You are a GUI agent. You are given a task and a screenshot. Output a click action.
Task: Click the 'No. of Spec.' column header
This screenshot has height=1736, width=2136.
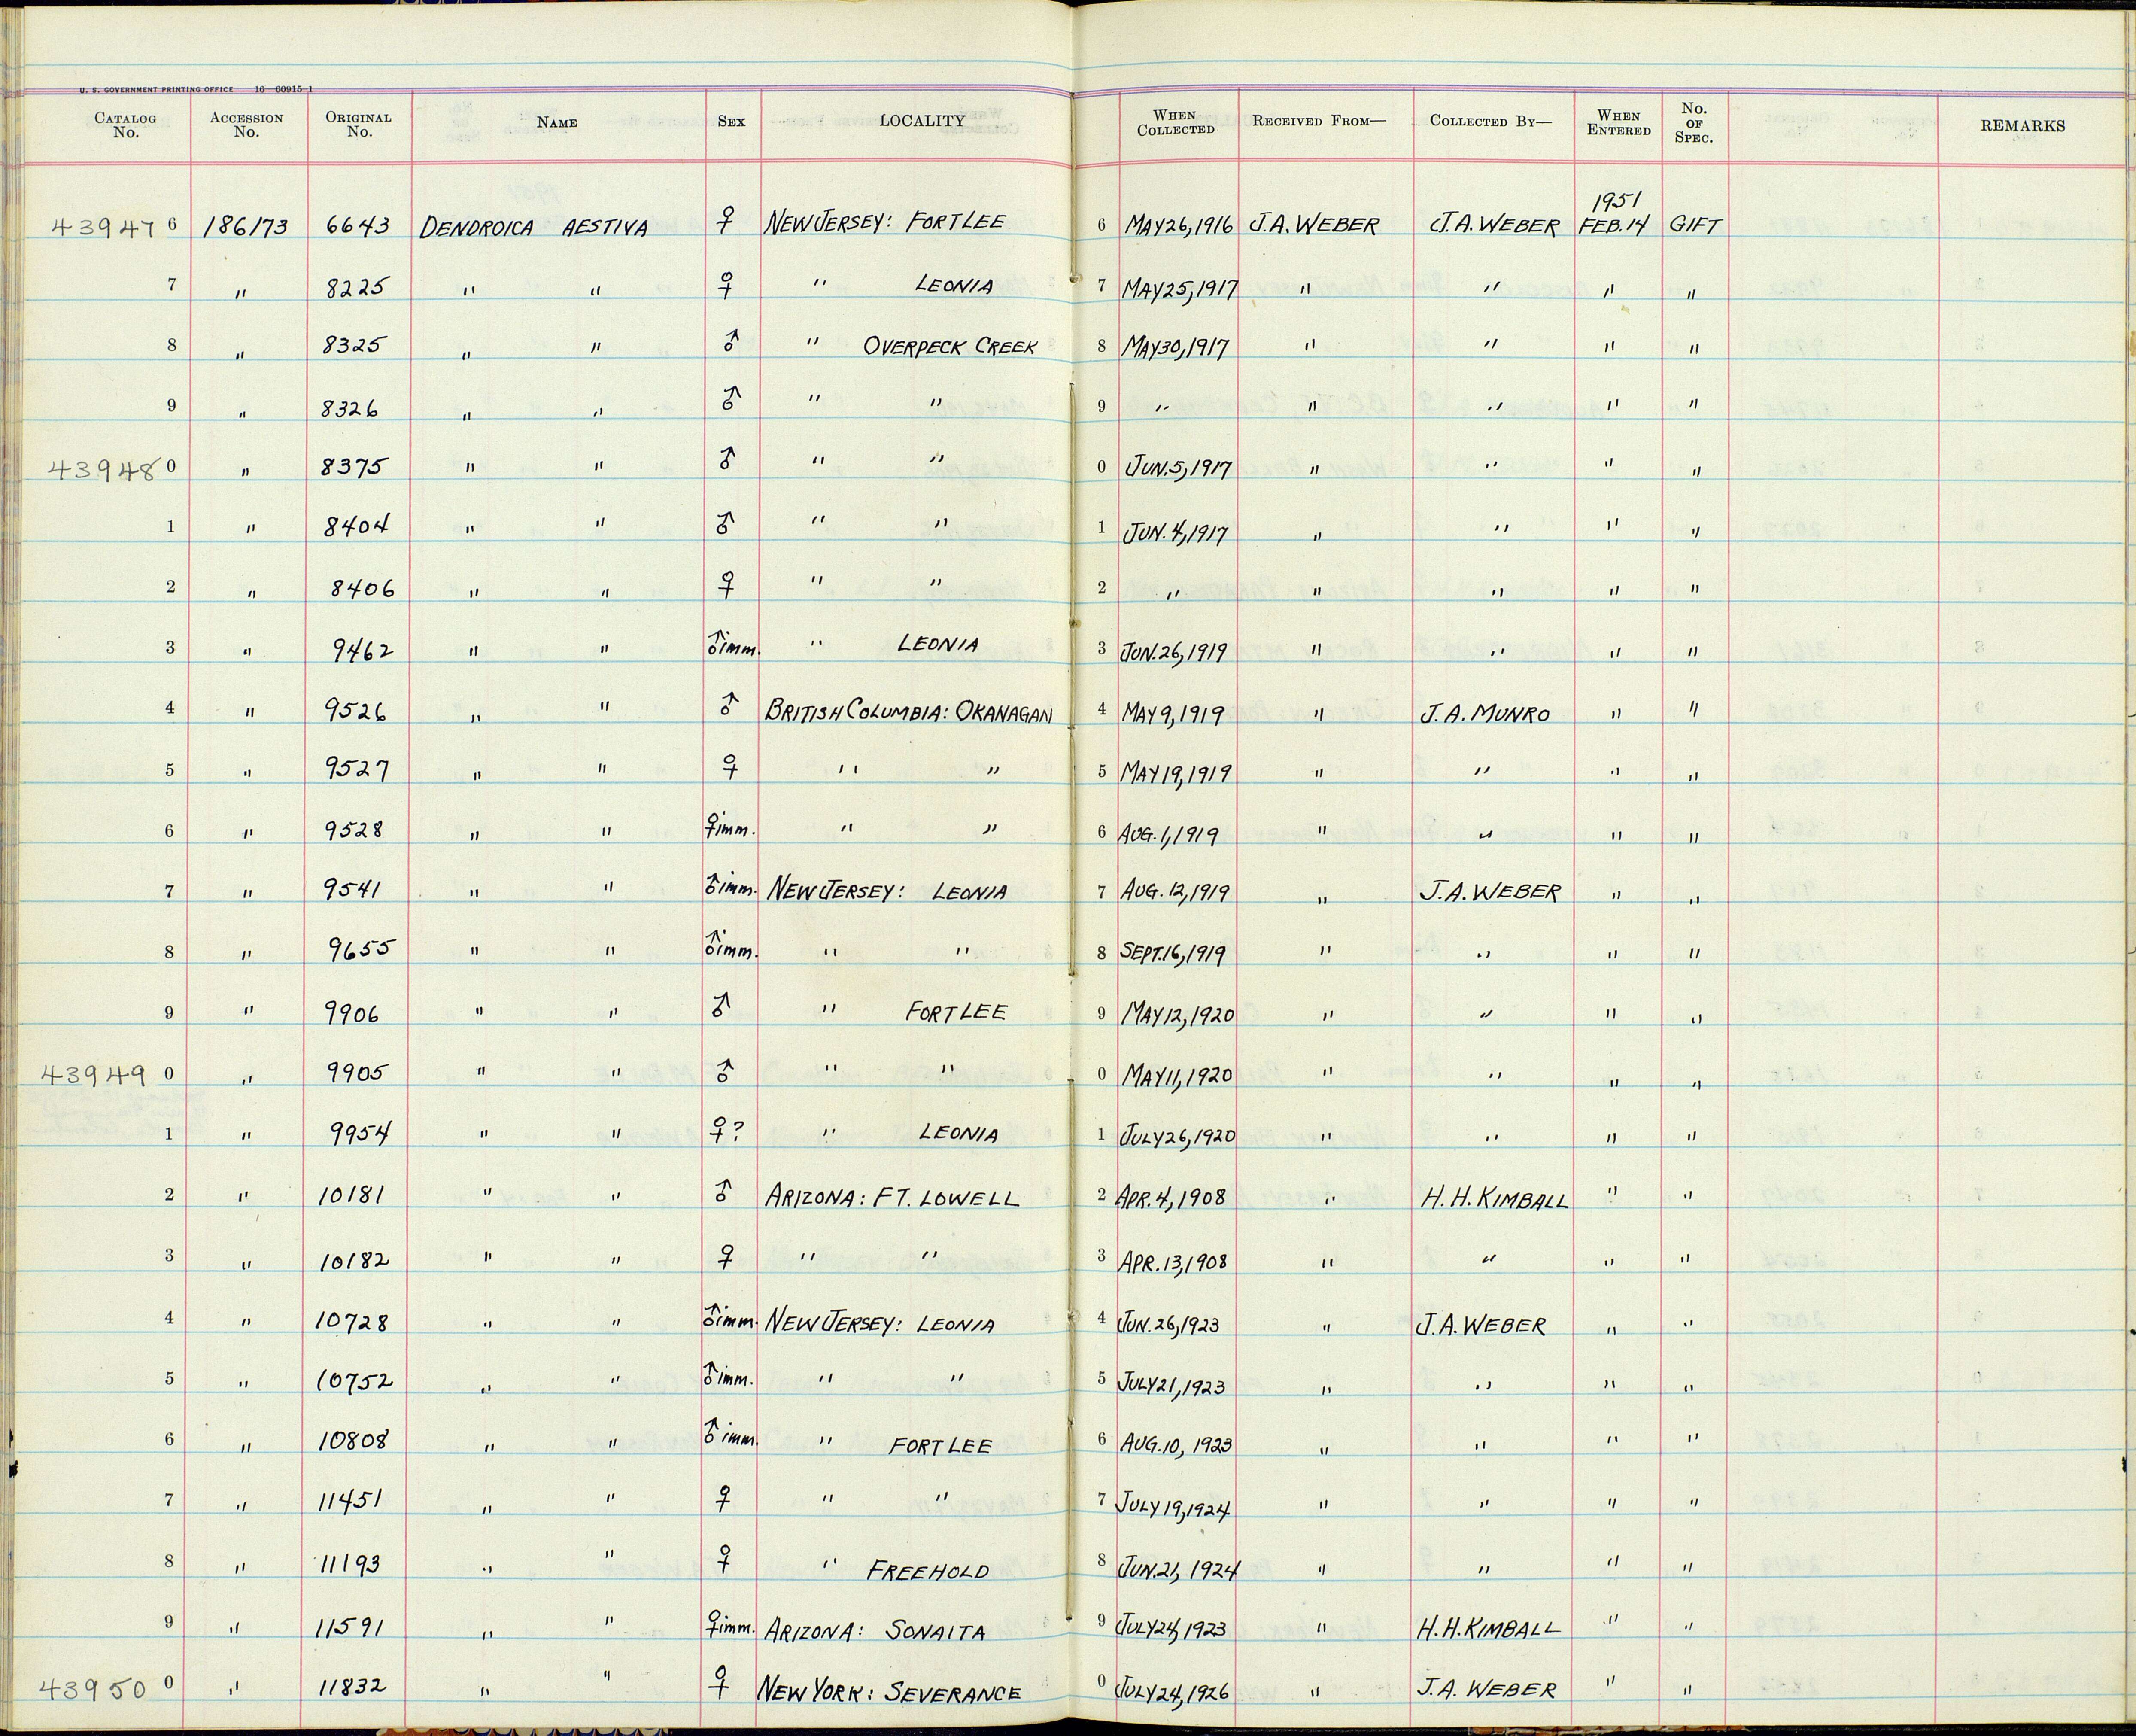(1694, 123)
